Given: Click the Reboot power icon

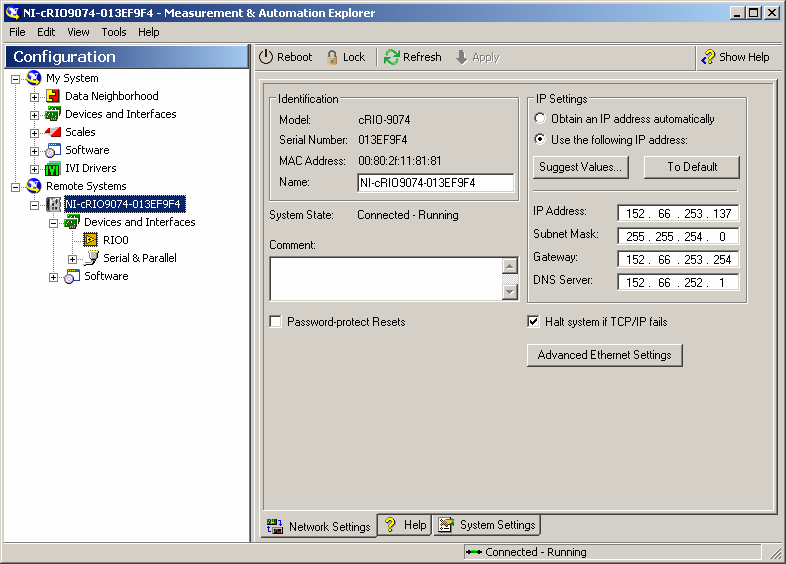Looking at the screenshot, I should pos(266,57).
